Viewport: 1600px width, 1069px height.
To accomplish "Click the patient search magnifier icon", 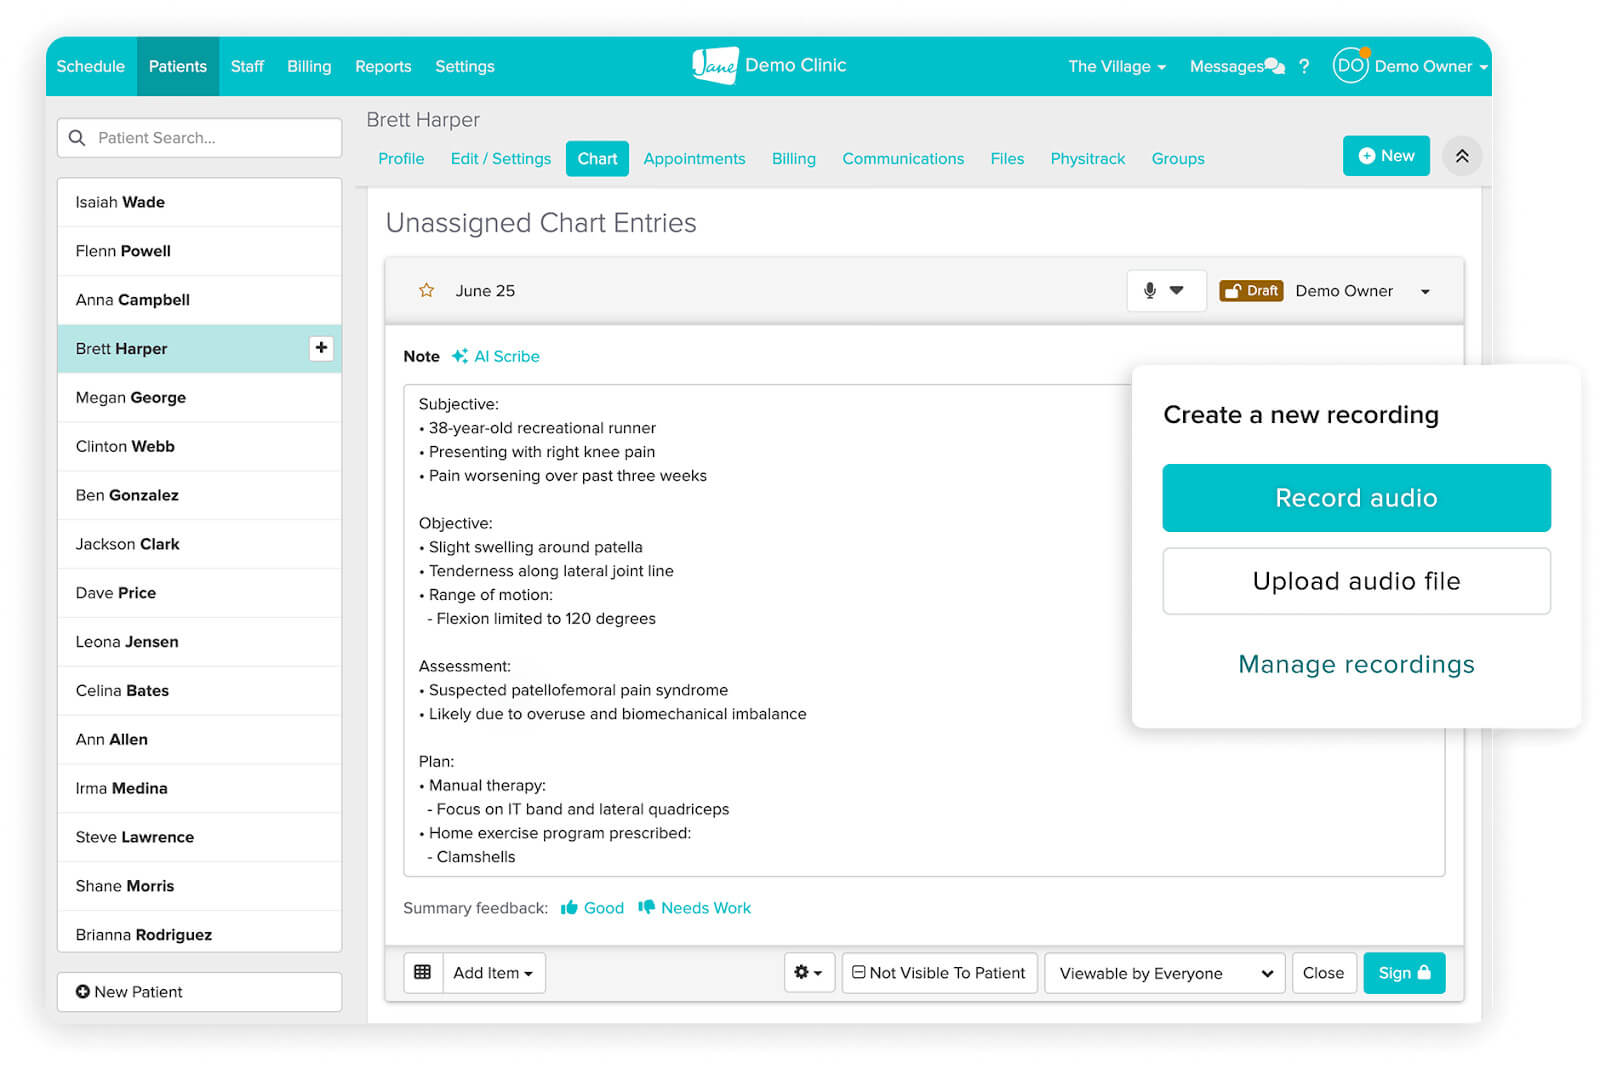I will 77,138.
